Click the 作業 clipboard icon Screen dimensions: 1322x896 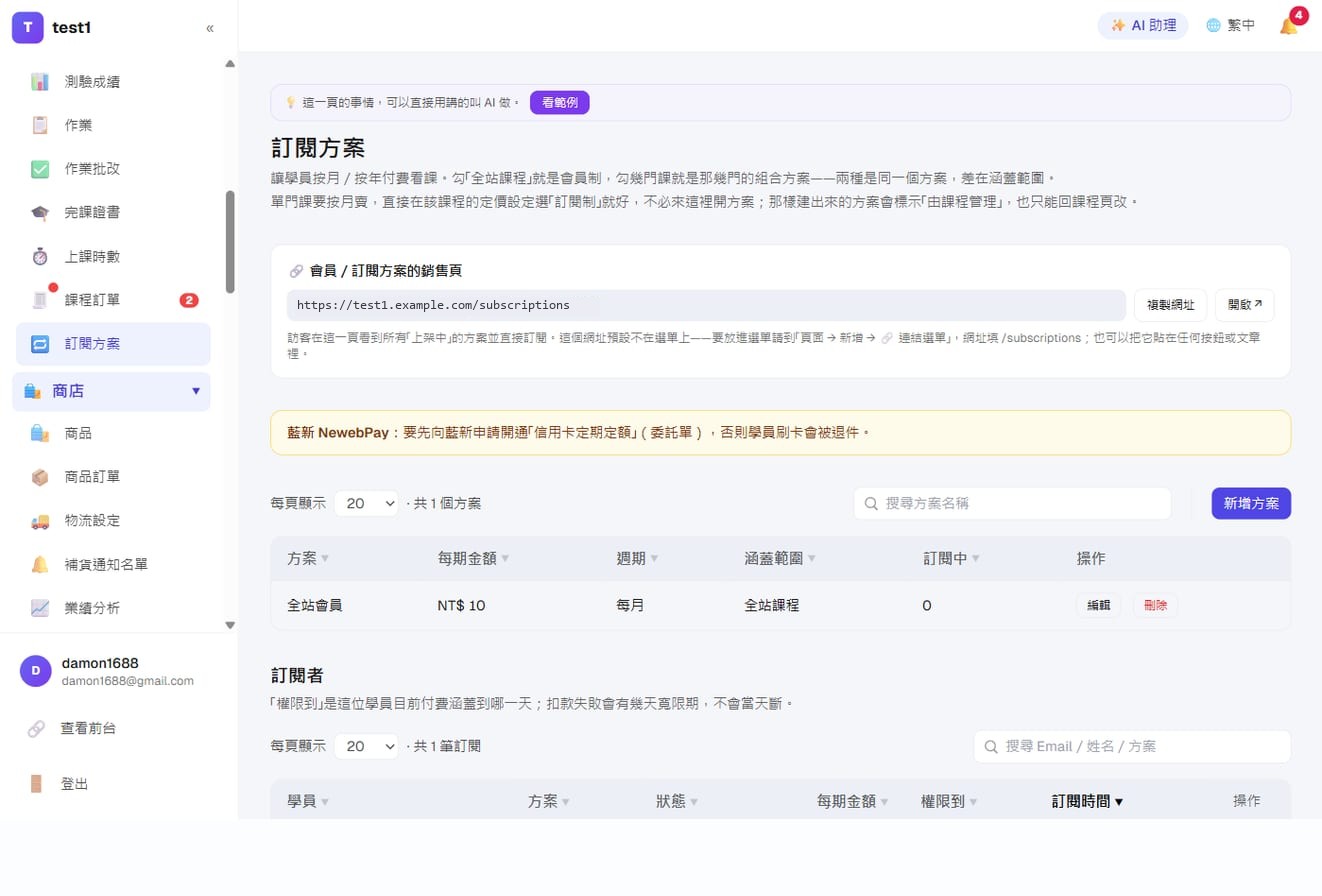click(x=40, y=125)
